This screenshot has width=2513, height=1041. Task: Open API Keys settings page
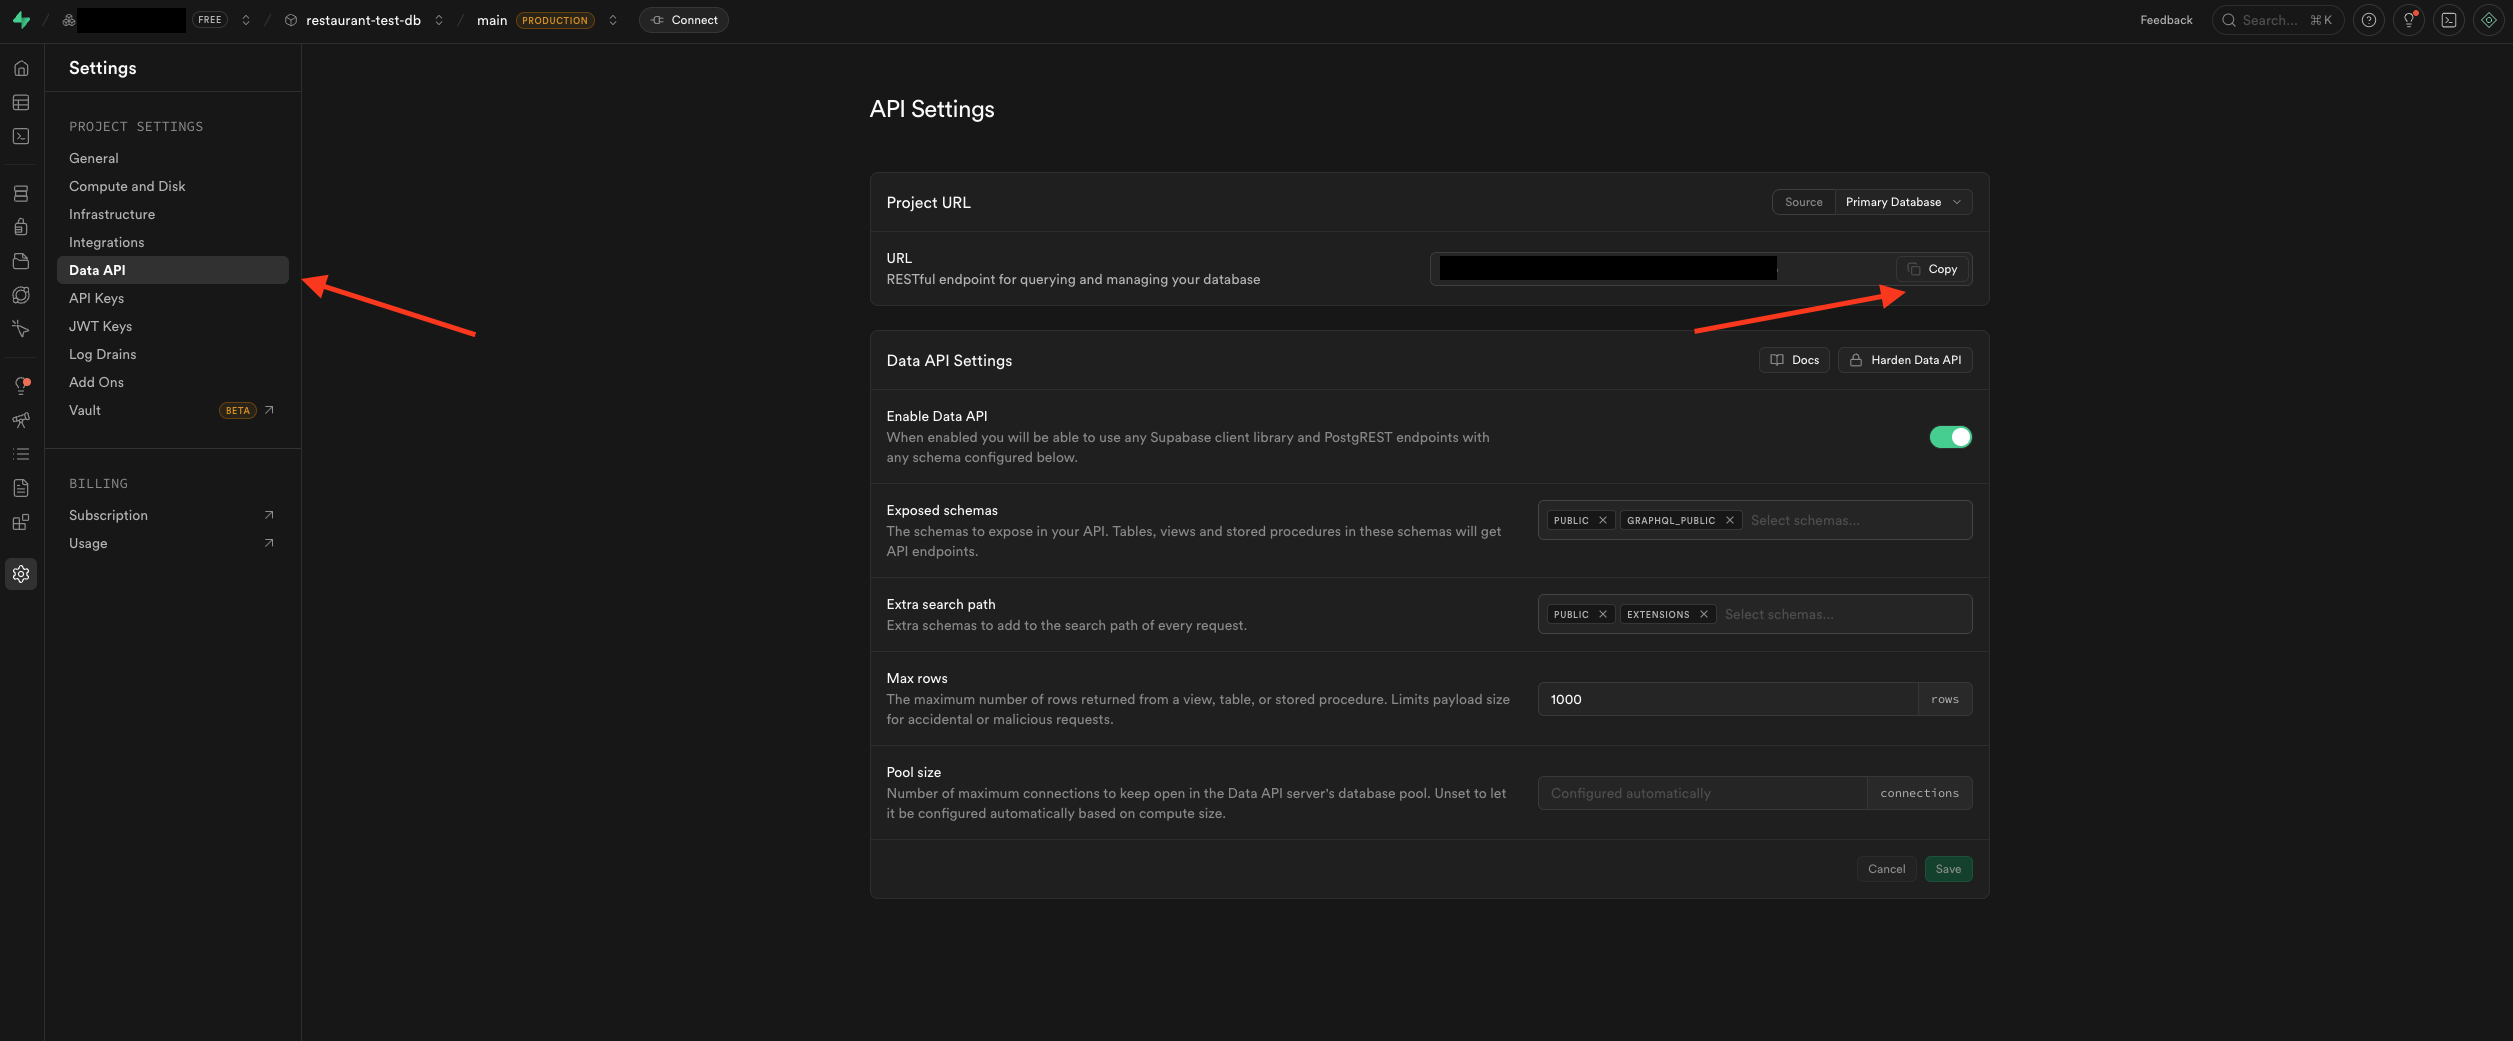pyautogui.click(x=97, y=298)
